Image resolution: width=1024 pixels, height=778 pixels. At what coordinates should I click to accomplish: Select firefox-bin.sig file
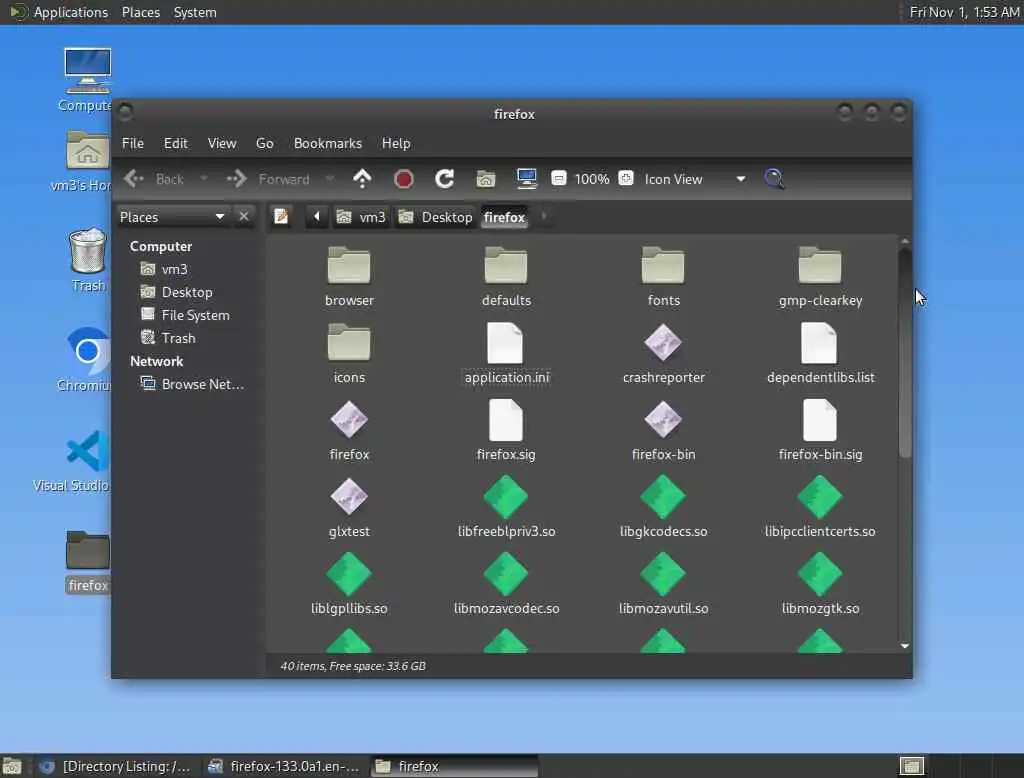(x=820, y=430)
